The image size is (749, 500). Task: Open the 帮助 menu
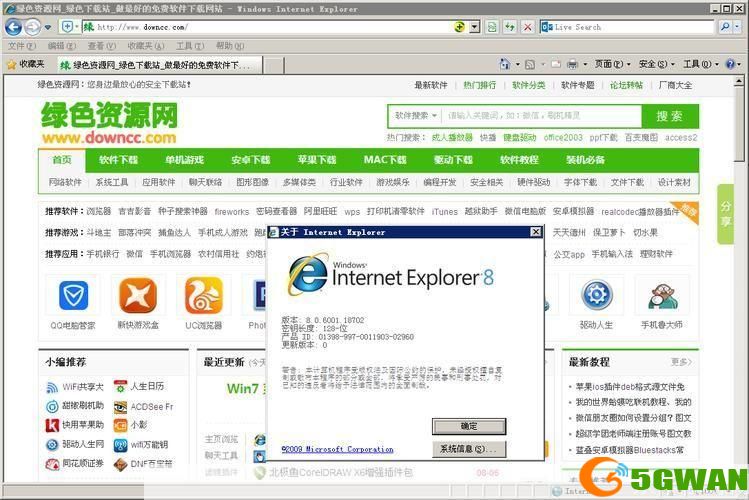(x=230, y=46)
